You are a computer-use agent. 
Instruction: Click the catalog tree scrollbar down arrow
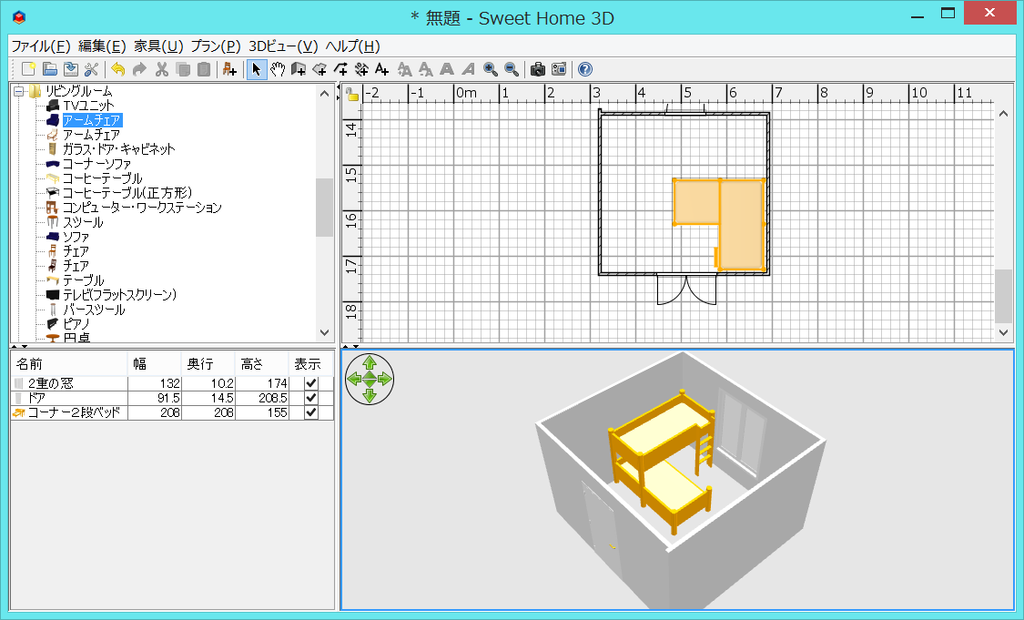coord(325,333)
